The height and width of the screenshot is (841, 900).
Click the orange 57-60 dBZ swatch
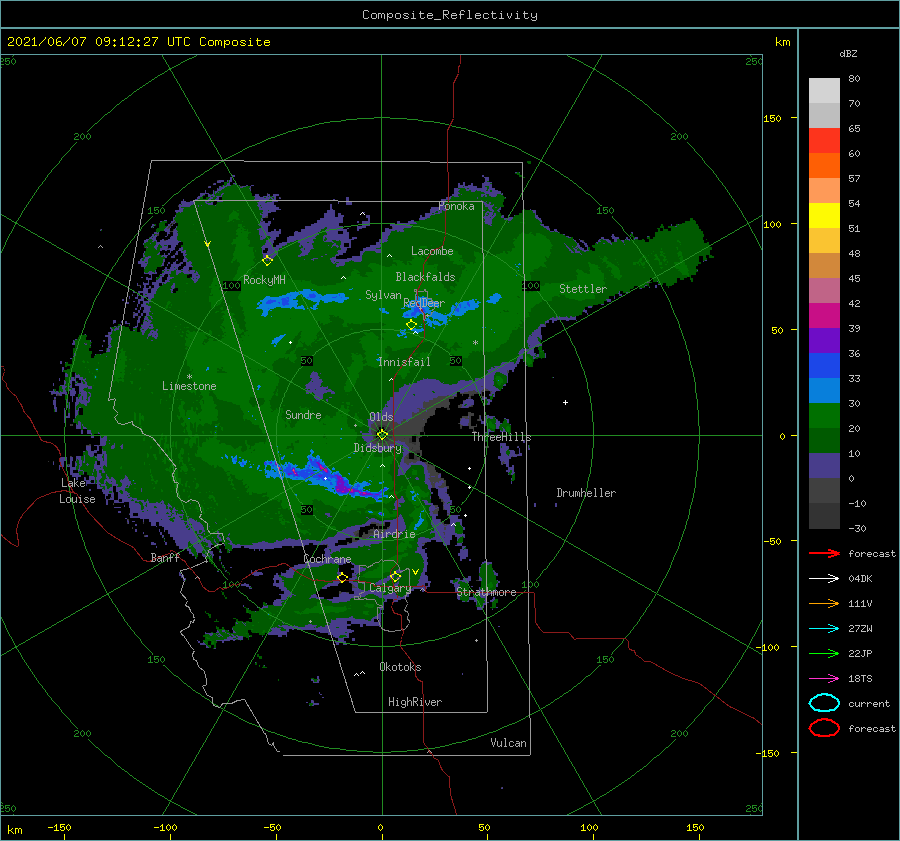pos(824,166)
